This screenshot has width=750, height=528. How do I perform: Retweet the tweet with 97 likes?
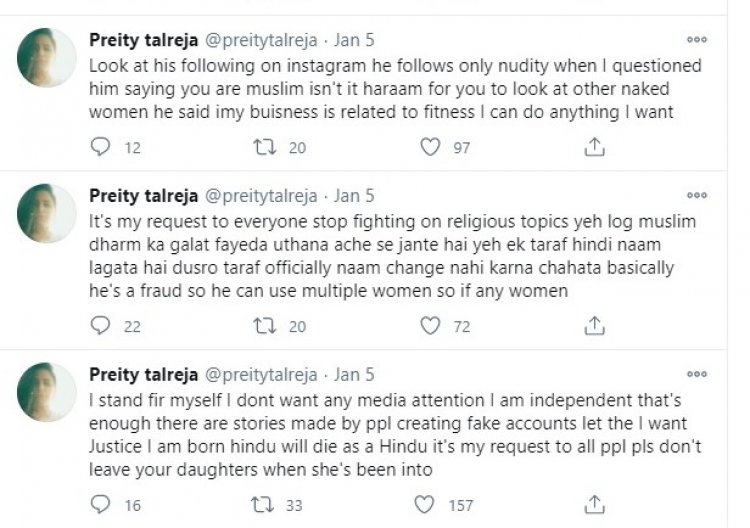coord(264,147)
